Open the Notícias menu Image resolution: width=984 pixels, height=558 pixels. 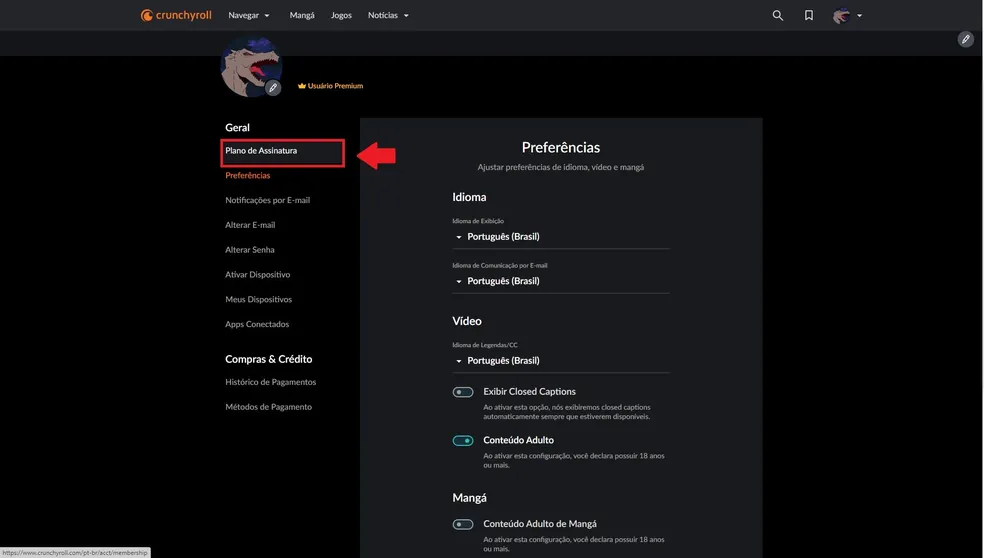388,16
